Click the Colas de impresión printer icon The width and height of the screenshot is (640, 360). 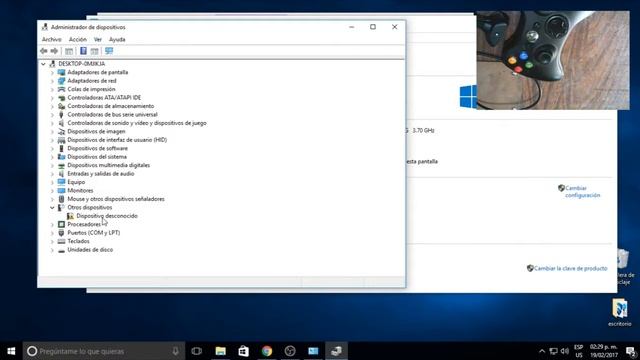pos(61,89)
